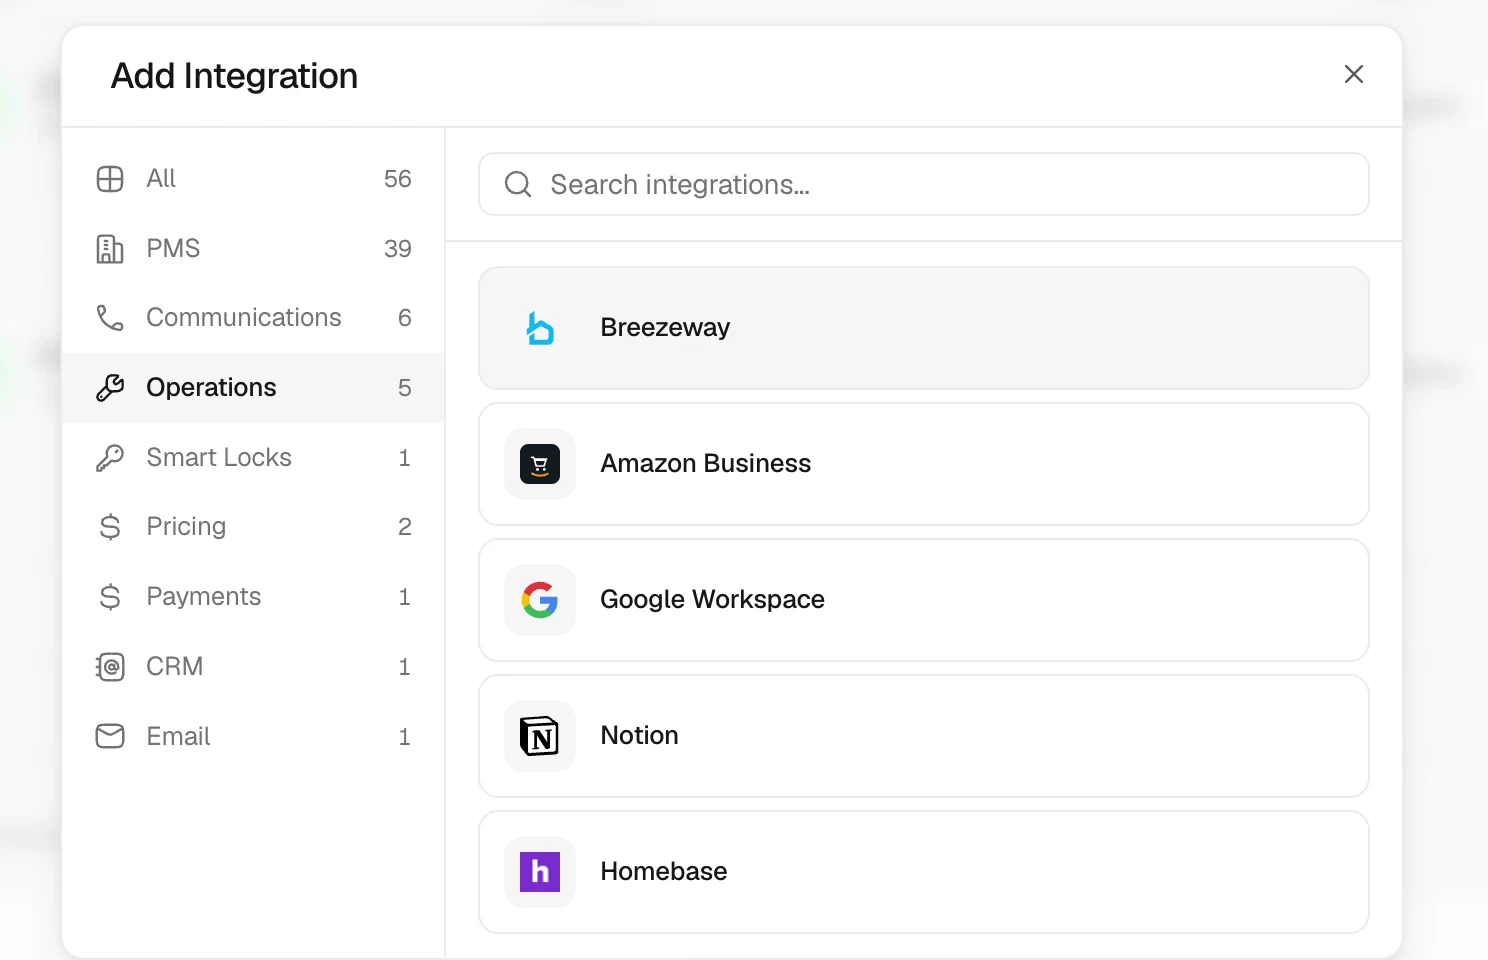1488x960 pixels.
Task: Click the 56 count beside All
Action: pos(398,179)
